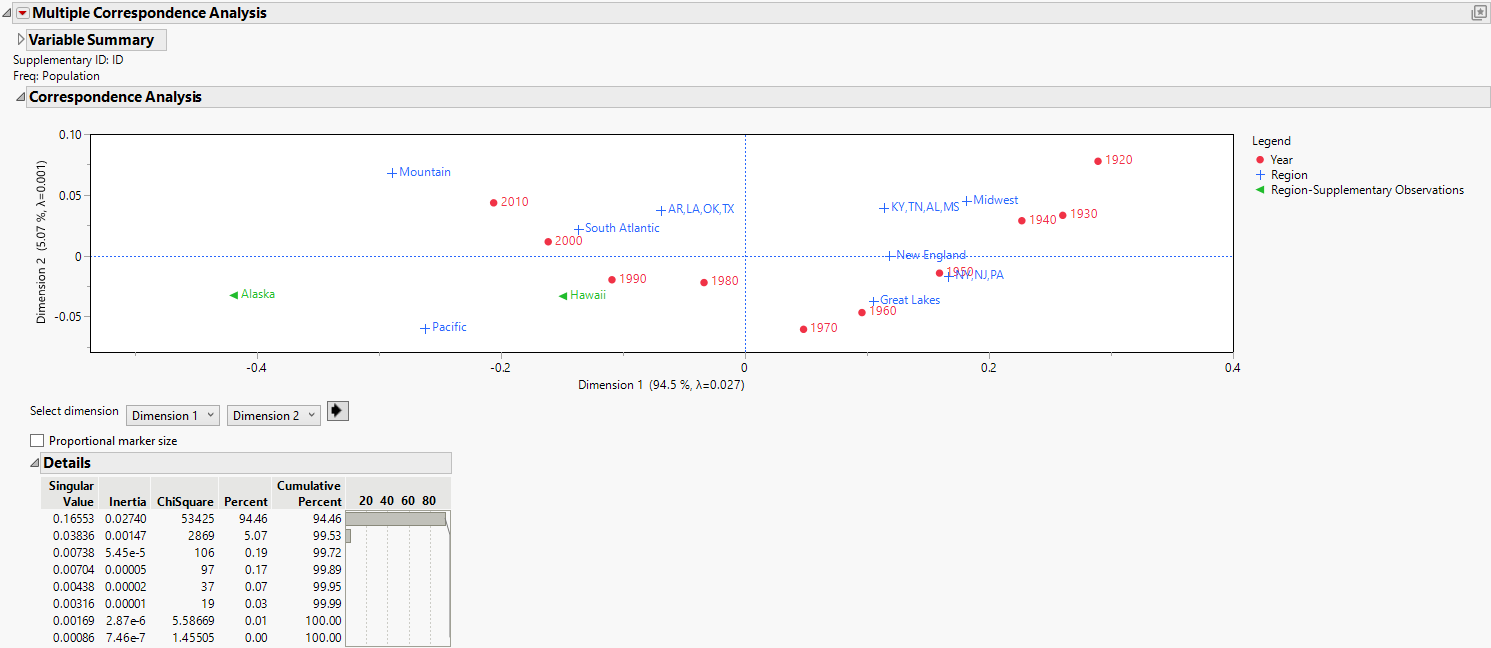Select the green Alaska triangle marker
Image resolution: width=1491 pixels, height=648 pixels.
point(233,295)
